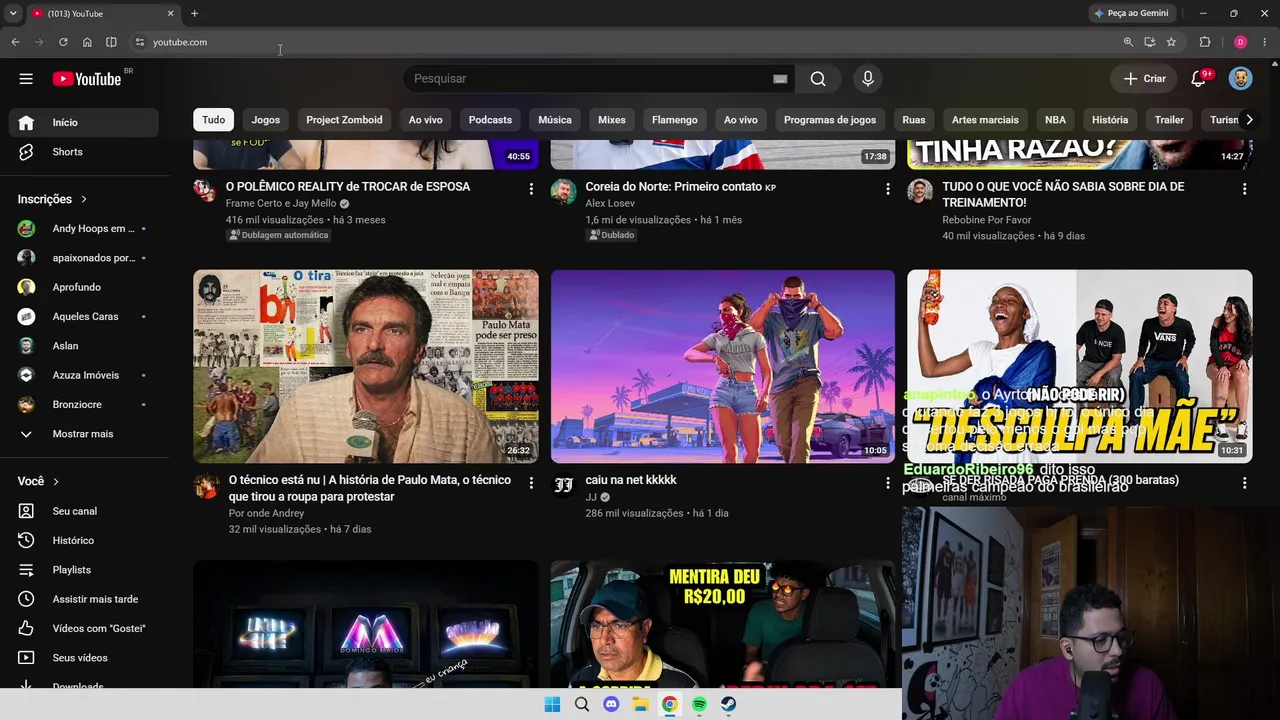The image size is (1280, 720).
Task: Click Peça ao Gemini button
Action: click(x=1131, y=13)
